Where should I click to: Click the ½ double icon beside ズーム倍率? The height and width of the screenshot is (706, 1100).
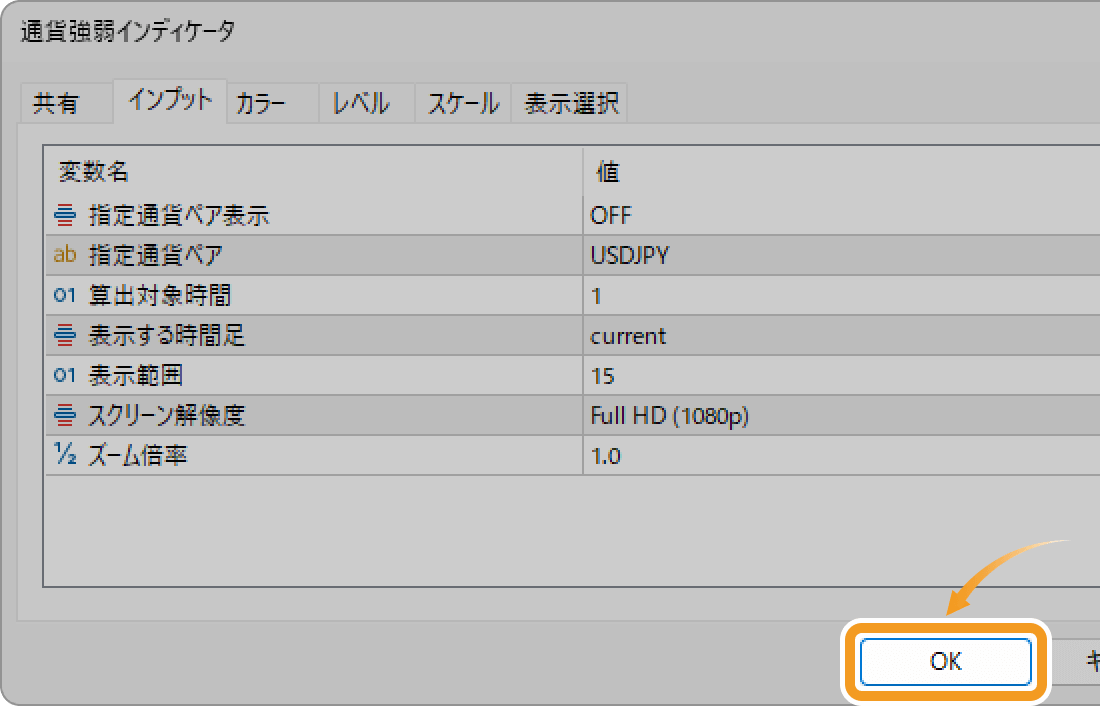pyautogui.click(x=65, y=455)
